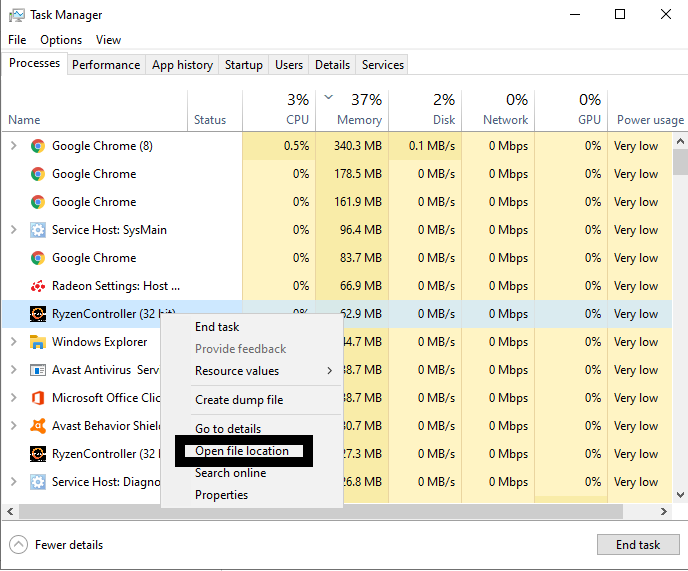Switch to the Startup tab
Image resolution: width=688 pixels, height=571 pixels.
click(x=244, y=65)
